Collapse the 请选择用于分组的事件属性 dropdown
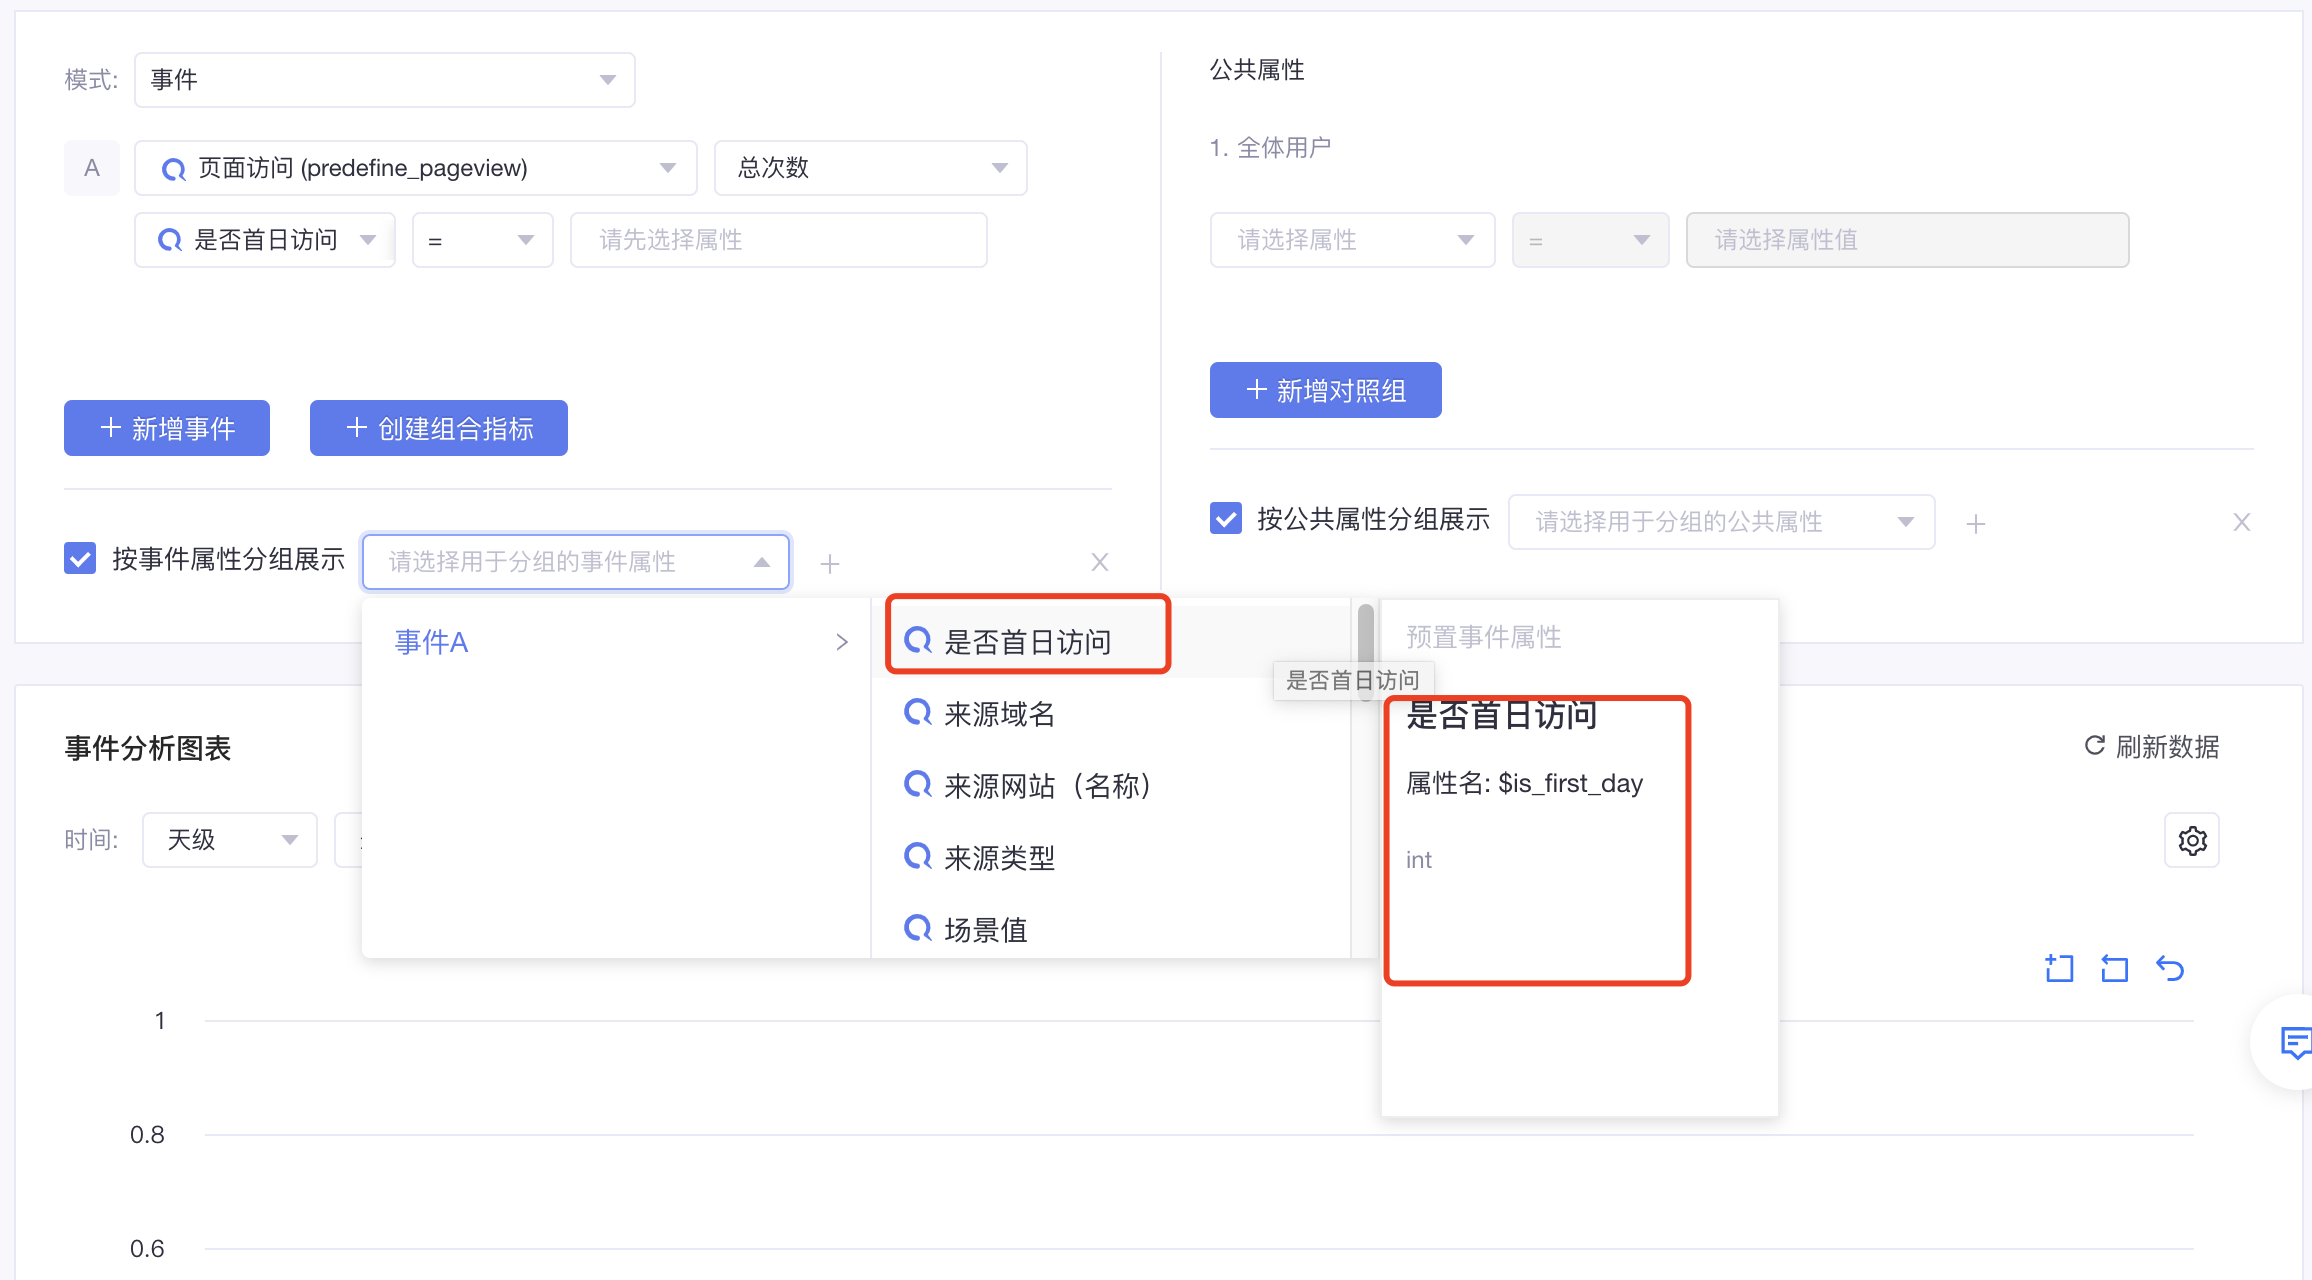The image size is (2312, 1280). (576, 562)
